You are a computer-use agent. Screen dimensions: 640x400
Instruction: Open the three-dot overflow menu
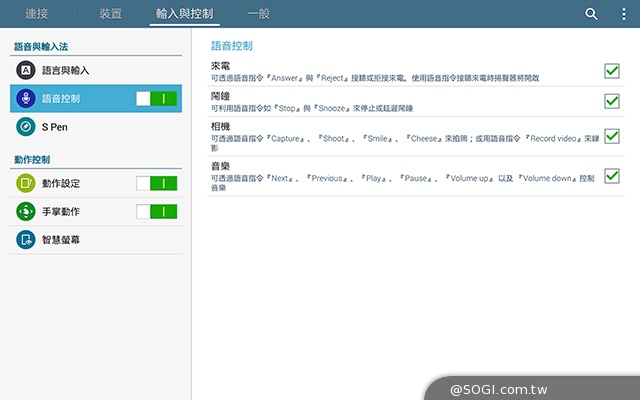pos(623,14)
